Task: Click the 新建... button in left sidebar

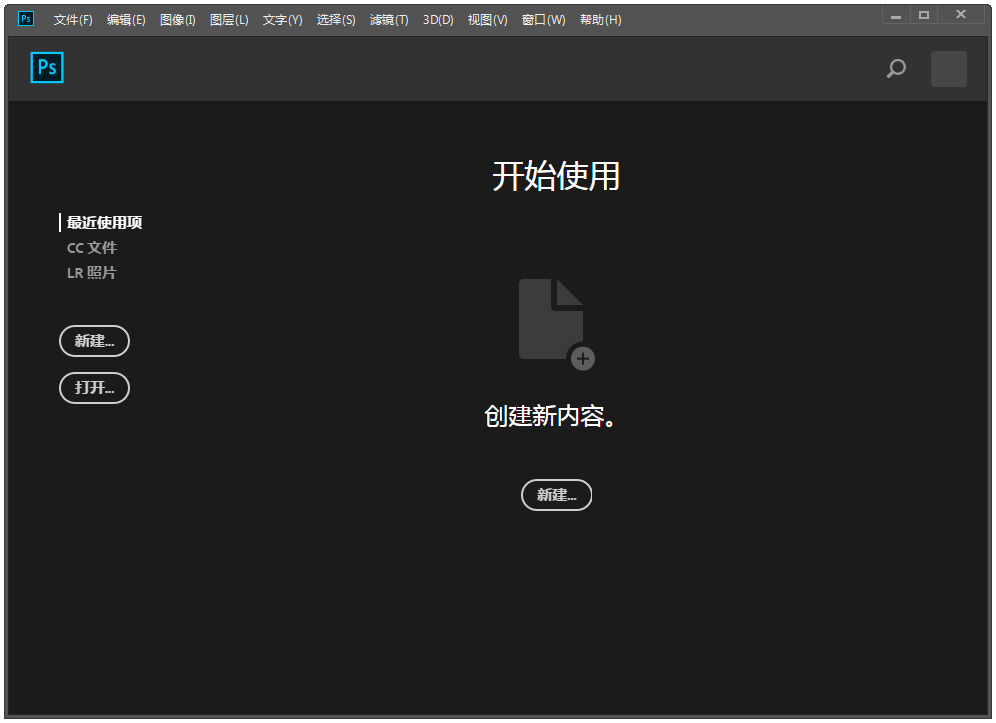Action: tap(95, 341)
